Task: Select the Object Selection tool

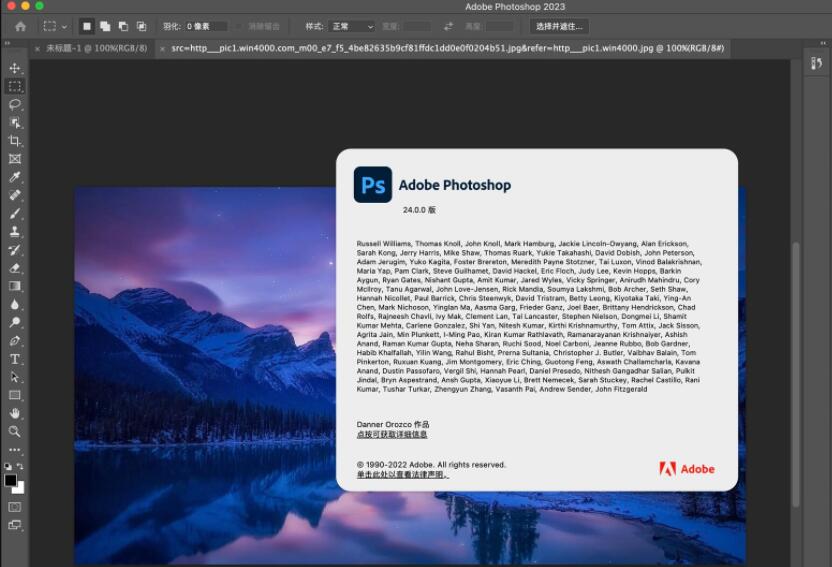Action: (x=15, y=123)
